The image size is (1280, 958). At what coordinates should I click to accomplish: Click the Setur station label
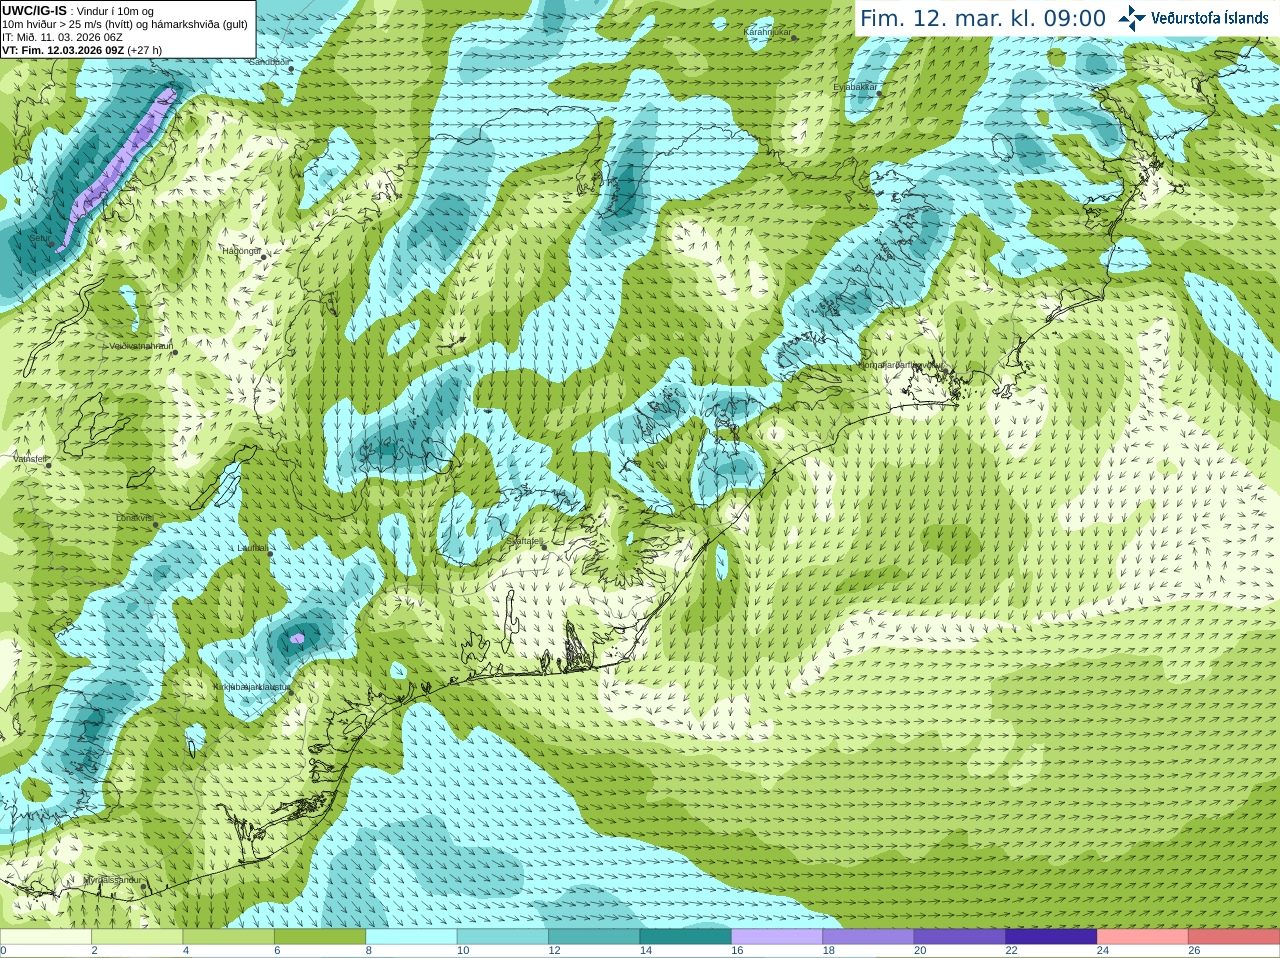tap(38, 239)
